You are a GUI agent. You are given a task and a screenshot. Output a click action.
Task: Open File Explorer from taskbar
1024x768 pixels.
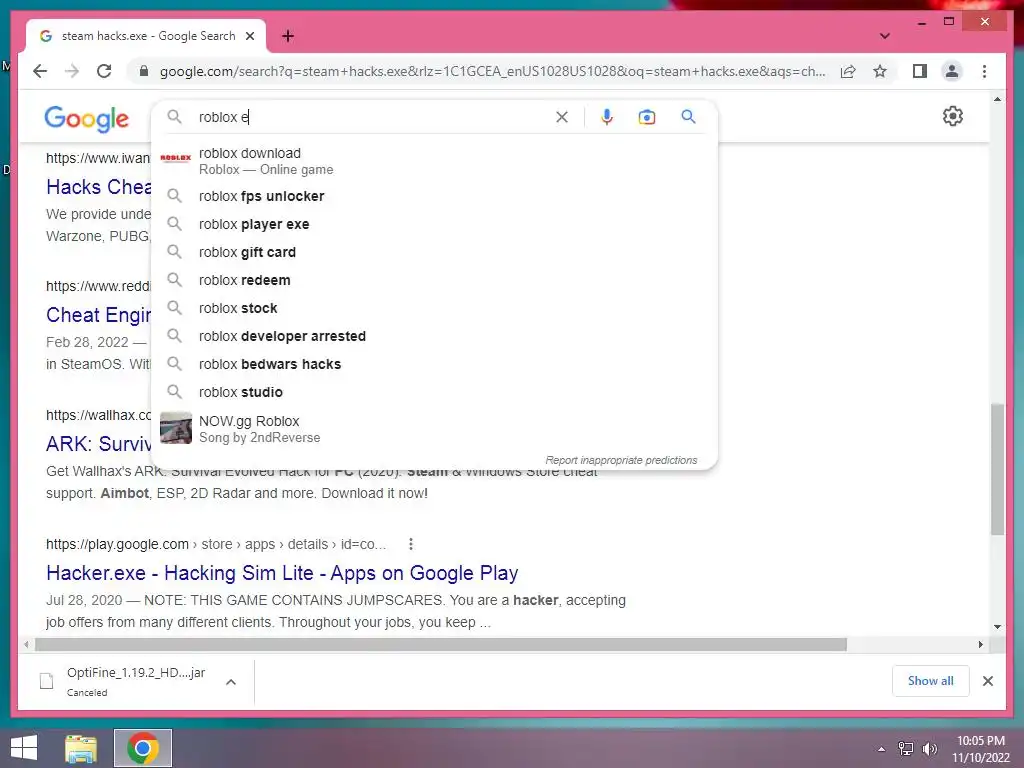tap(81, 748)
